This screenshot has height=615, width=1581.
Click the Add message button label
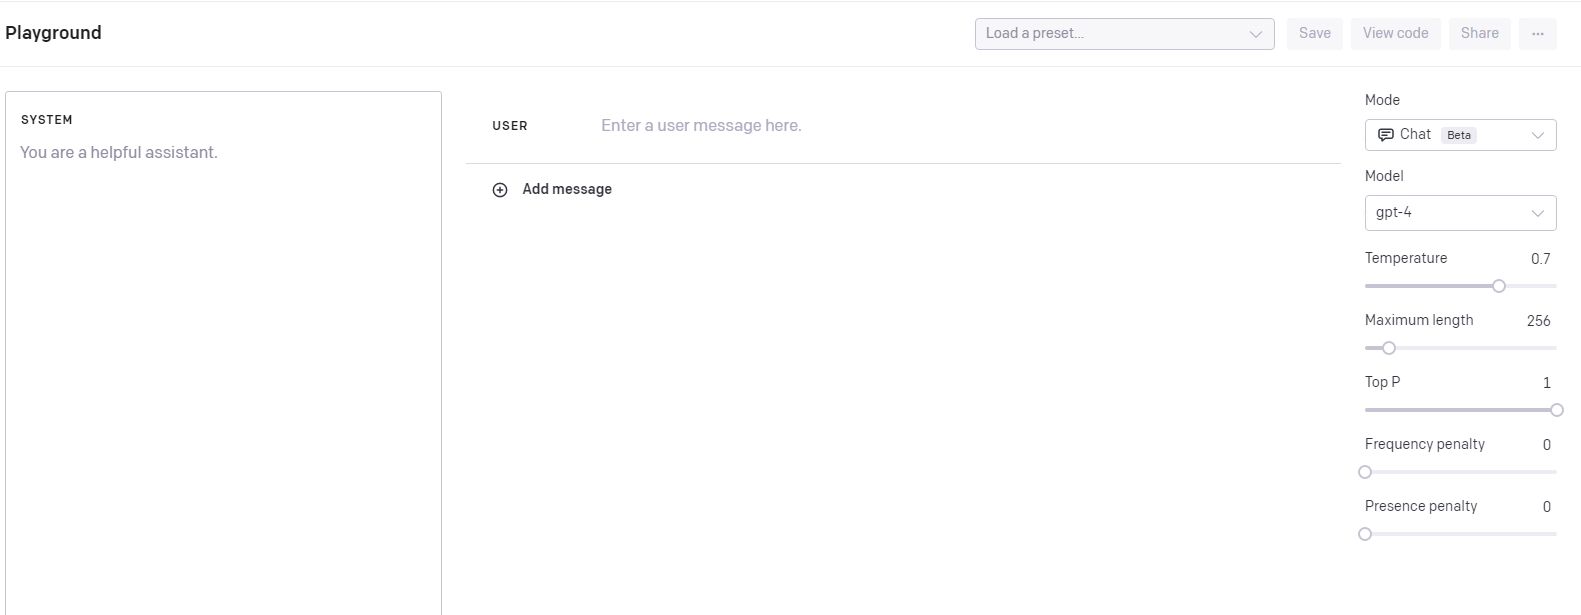coord(567,190)
